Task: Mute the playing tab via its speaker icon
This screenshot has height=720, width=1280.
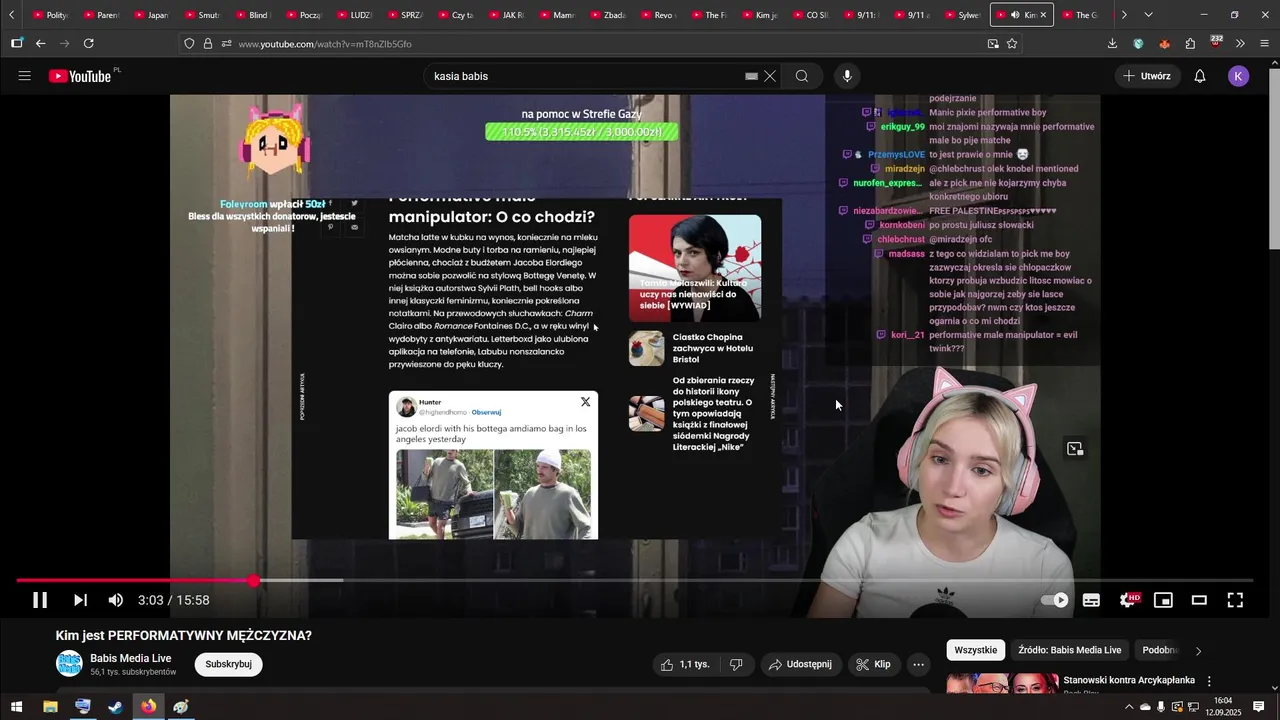Action: (1015, 15)
